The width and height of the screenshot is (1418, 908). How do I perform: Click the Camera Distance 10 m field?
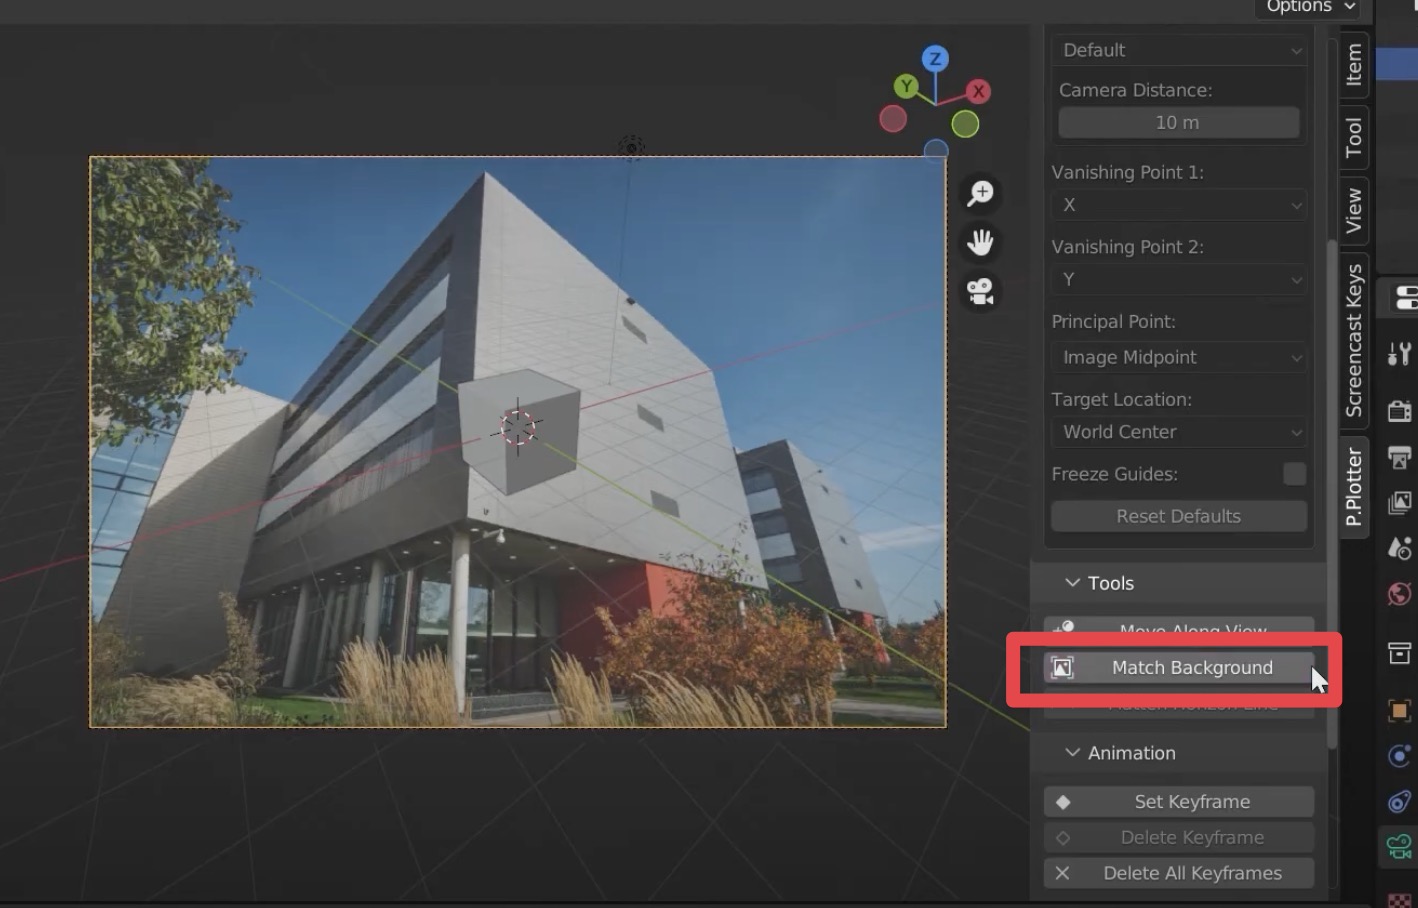coord(1179,123)
